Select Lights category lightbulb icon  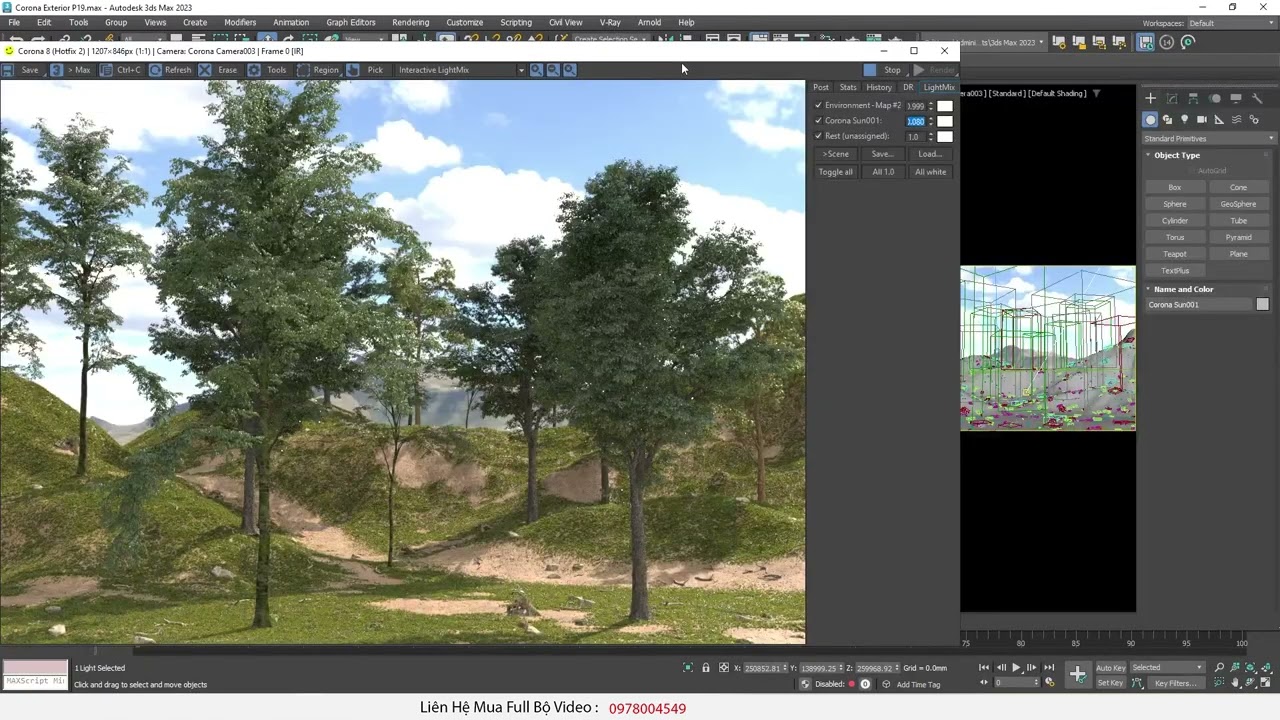(x=1185, y=119)
